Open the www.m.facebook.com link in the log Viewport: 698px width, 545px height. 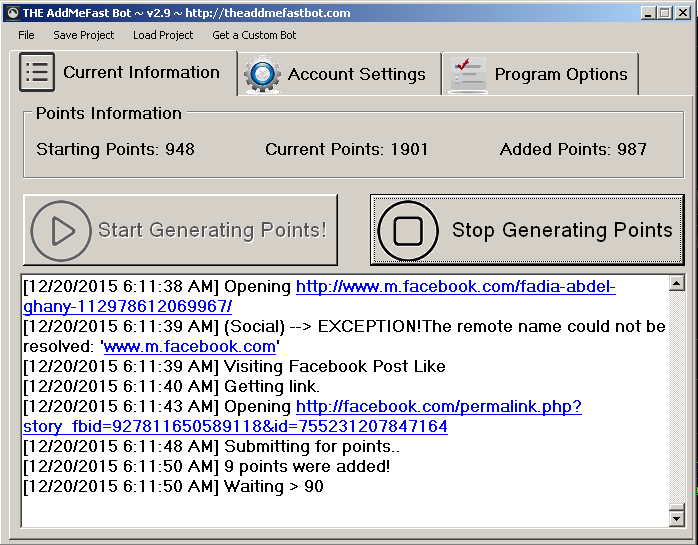click(190, 346)
